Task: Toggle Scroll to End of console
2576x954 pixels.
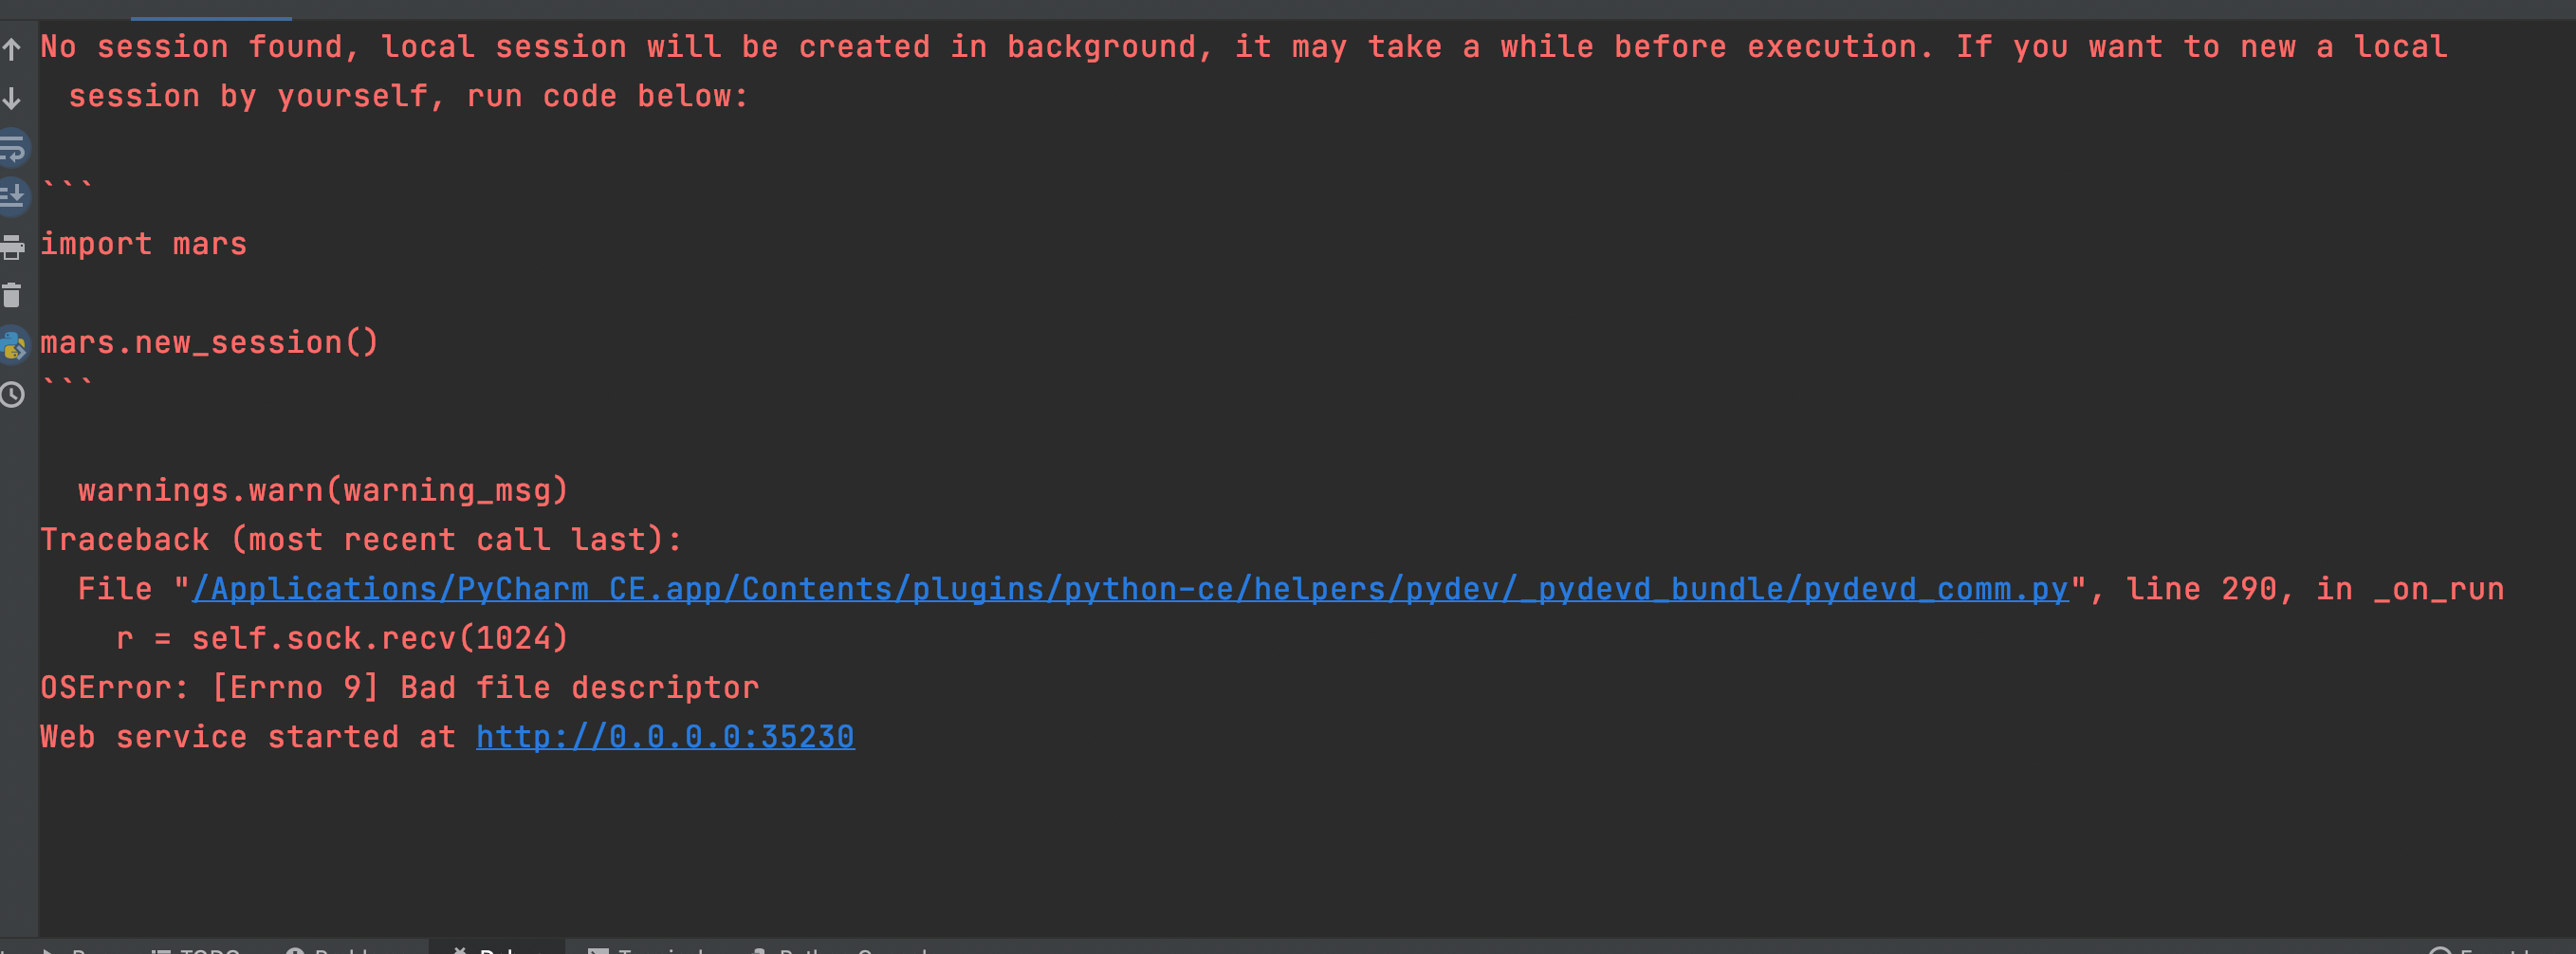Action: click(12, 197)
